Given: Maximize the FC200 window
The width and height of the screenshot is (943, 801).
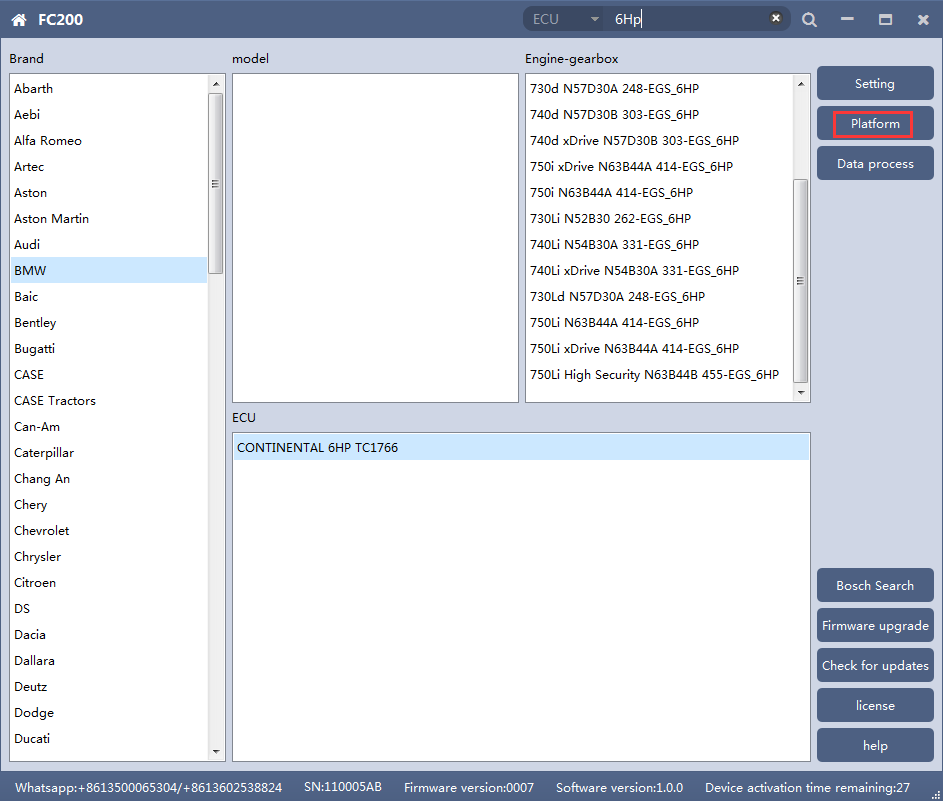Looking at the screenshot, I should pos(885,20).
